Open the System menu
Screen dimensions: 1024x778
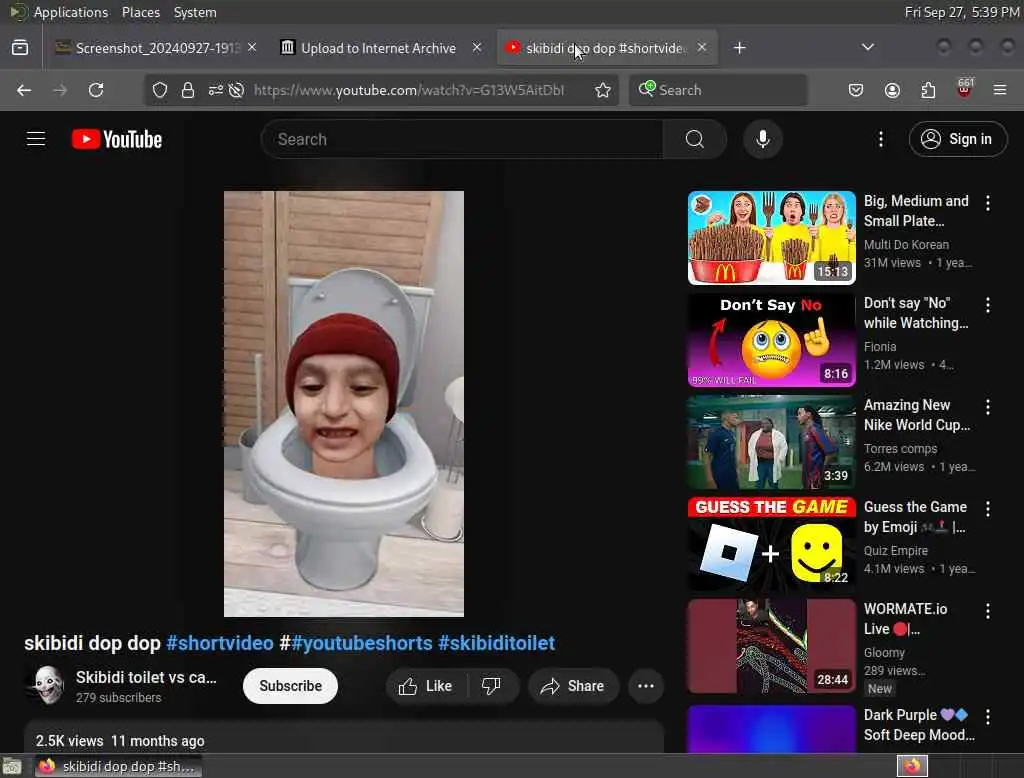(195, 12)
